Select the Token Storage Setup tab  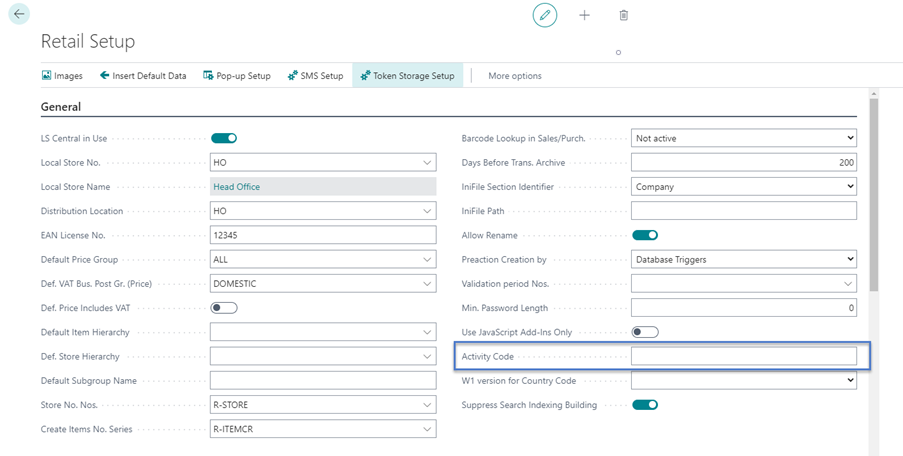(408, 76)
